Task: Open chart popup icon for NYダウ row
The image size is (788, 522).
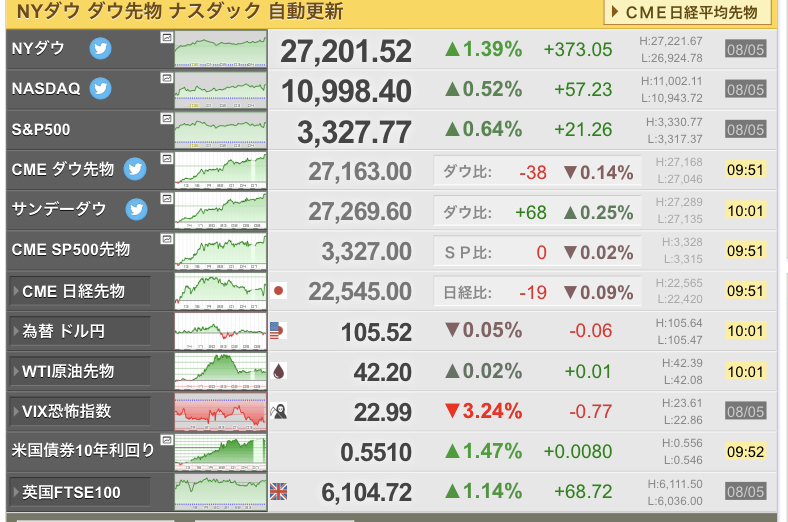Action: pyautogui.click(x=167, y=38)
